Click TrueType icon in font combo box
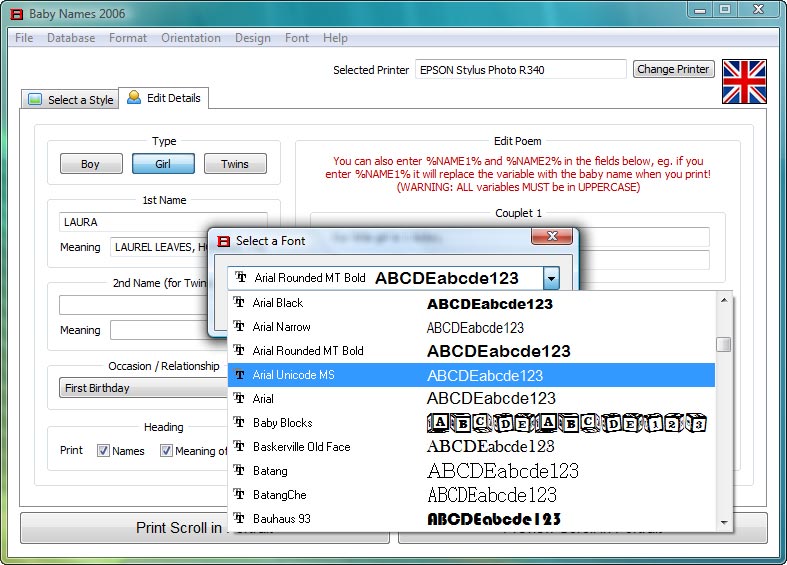The image size is (787, 565). (241, 277)
